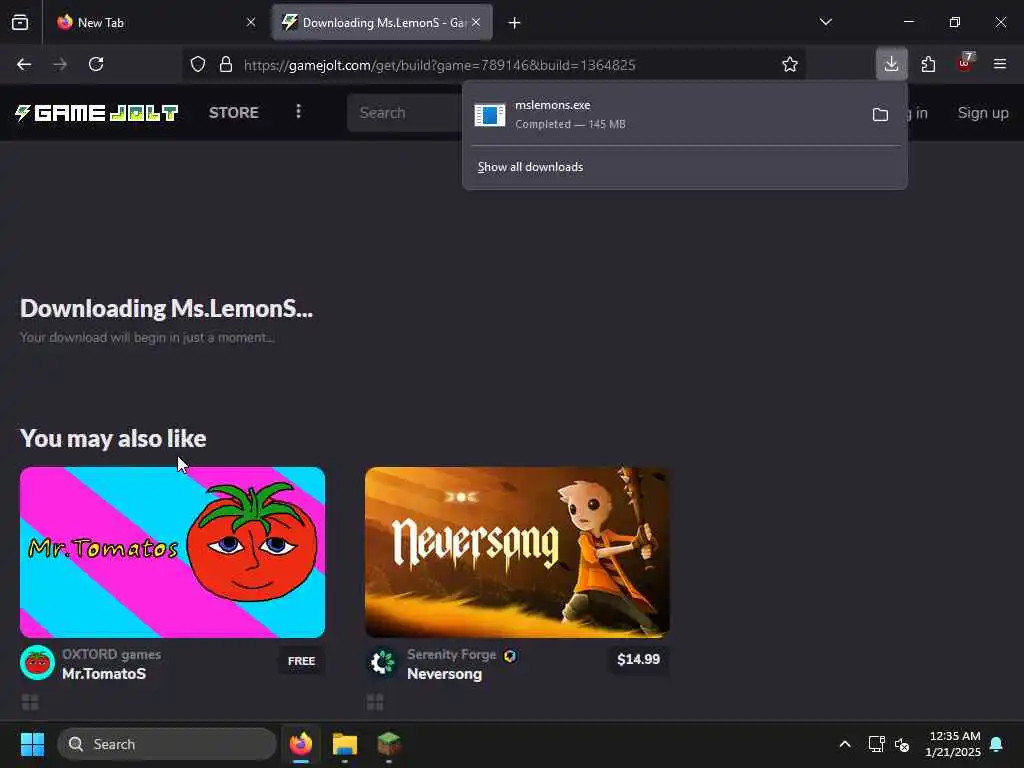Close the Downloading Ms.LemonS tab
Image resolution: width=1024 pixels, height=768 pixels.
point(476,22)
